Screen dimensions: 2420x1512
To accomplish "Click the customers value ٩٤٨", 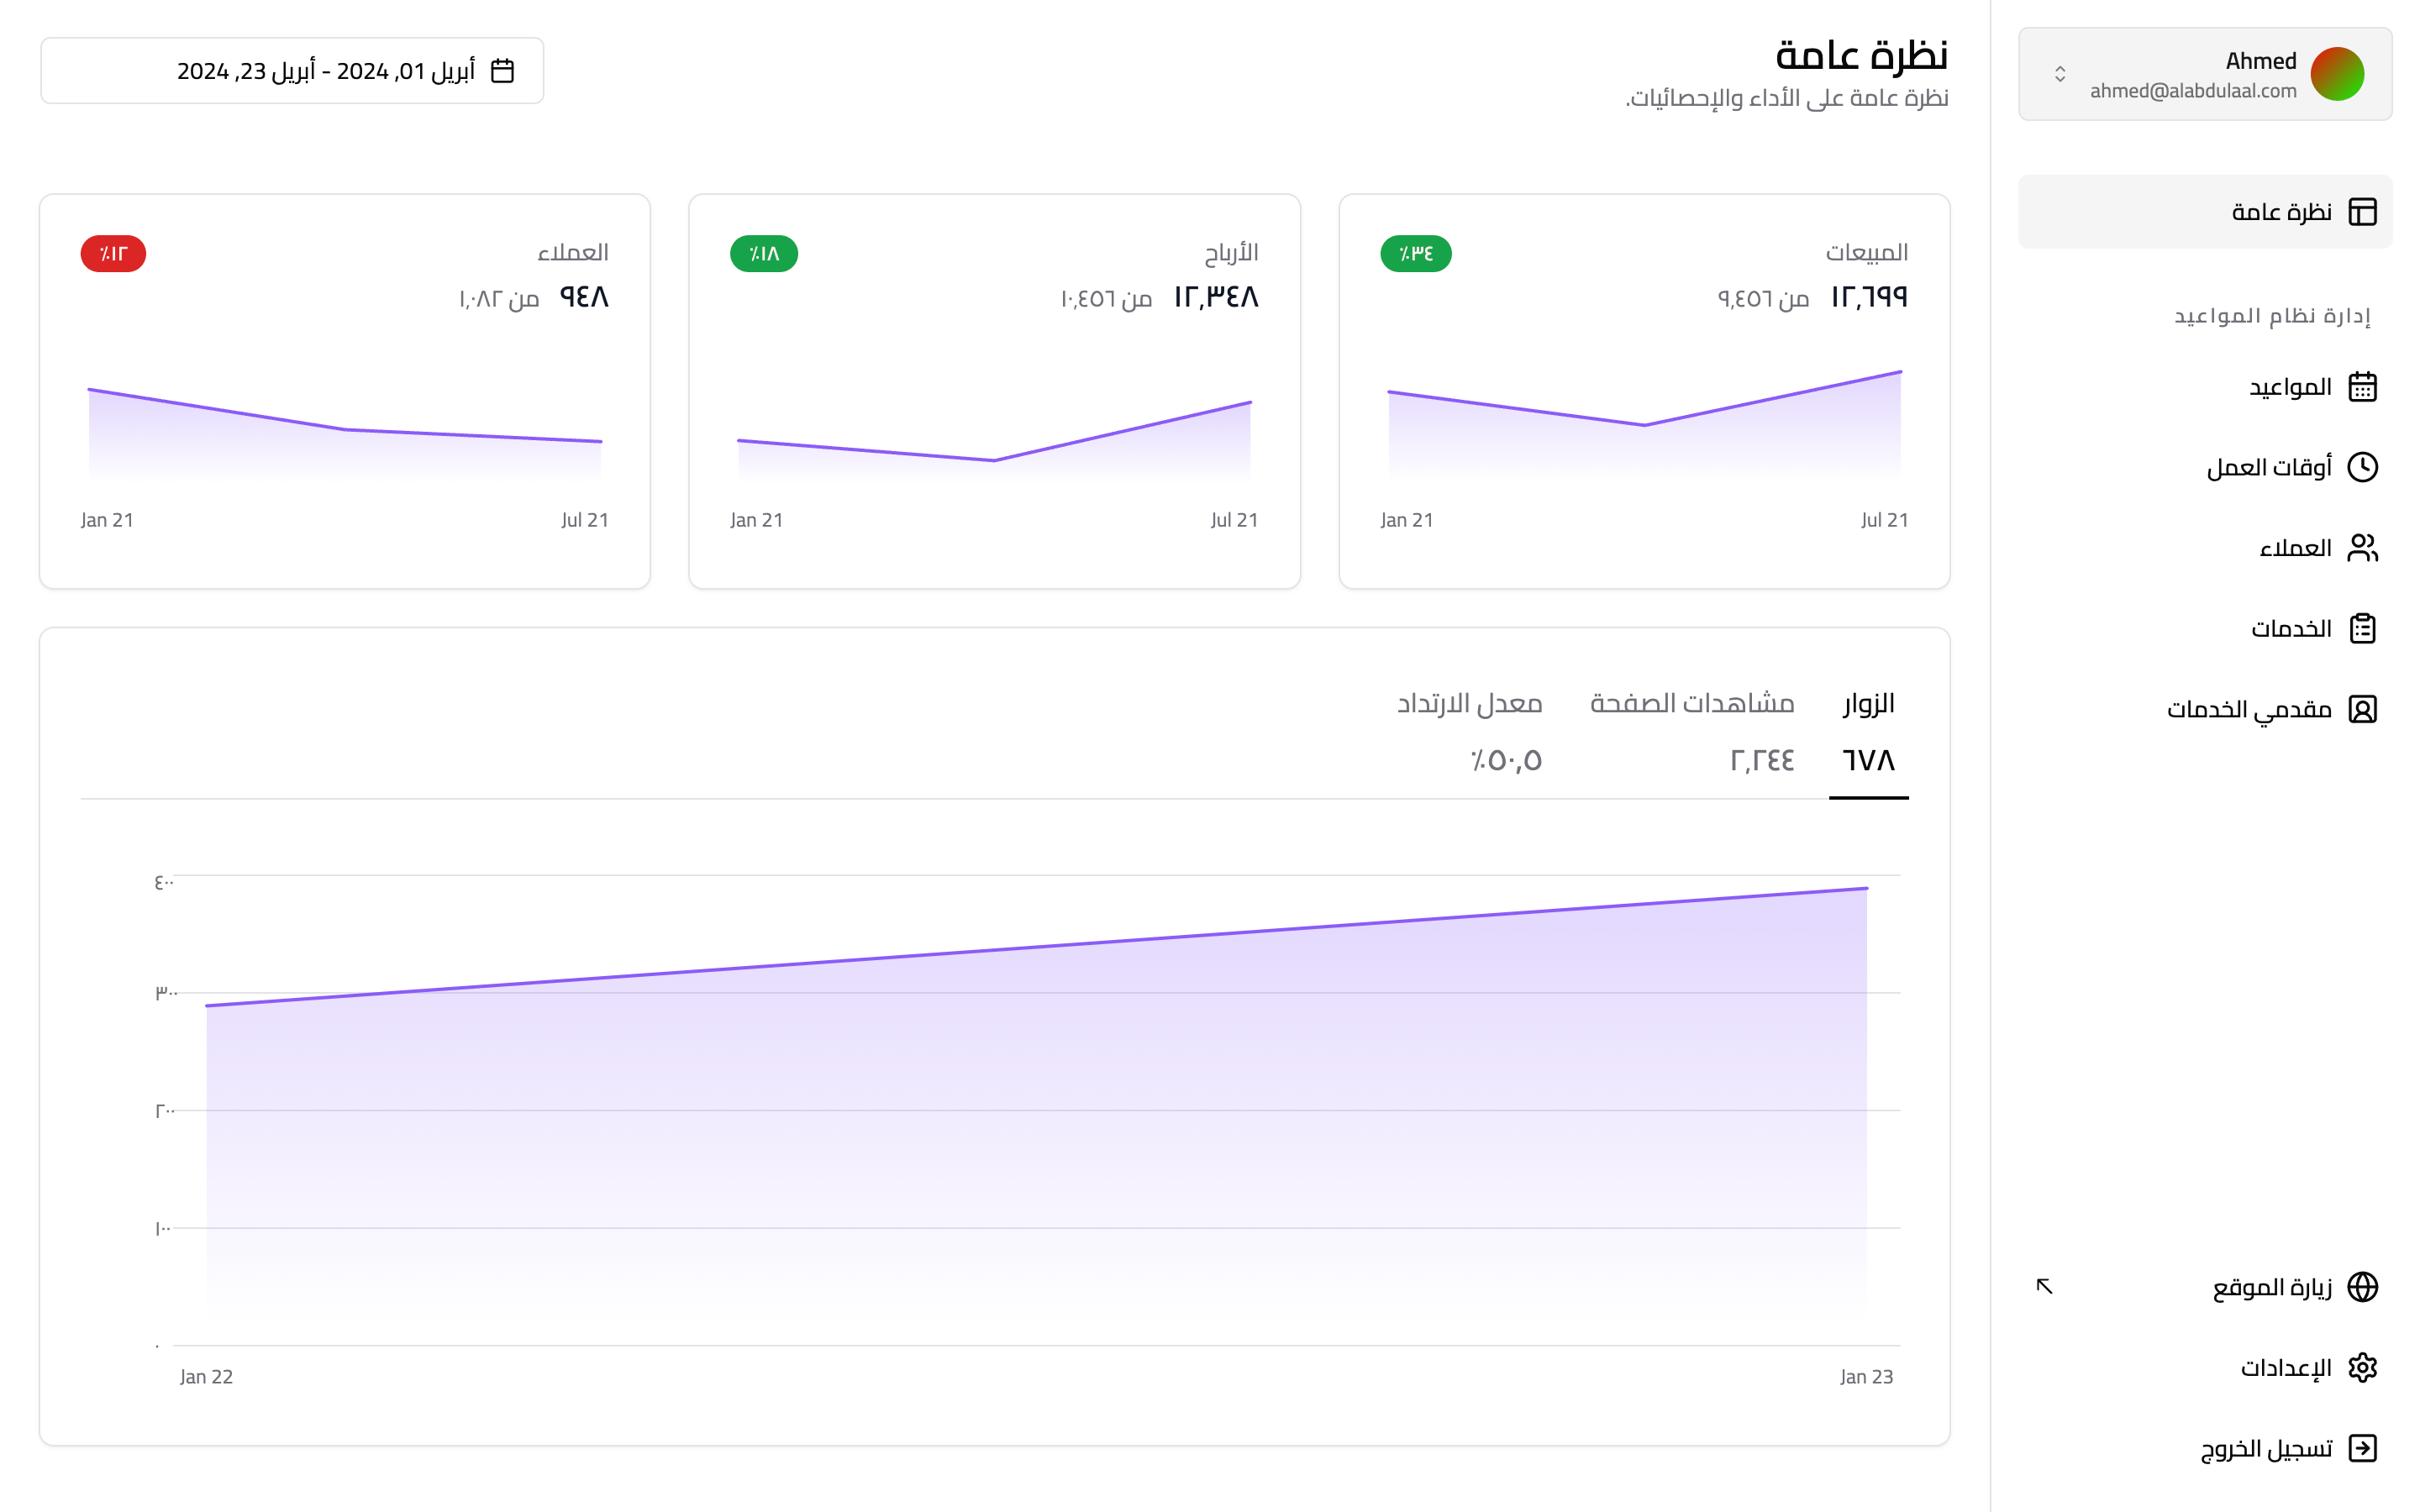I will (x=584, y=297).
